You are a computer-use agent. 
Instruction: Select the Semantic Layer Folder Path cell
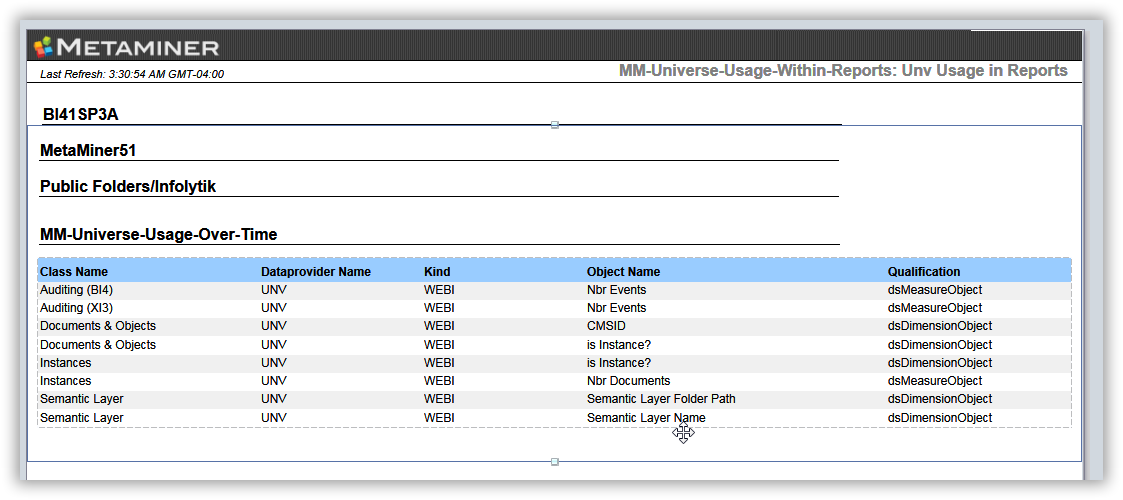661,399
